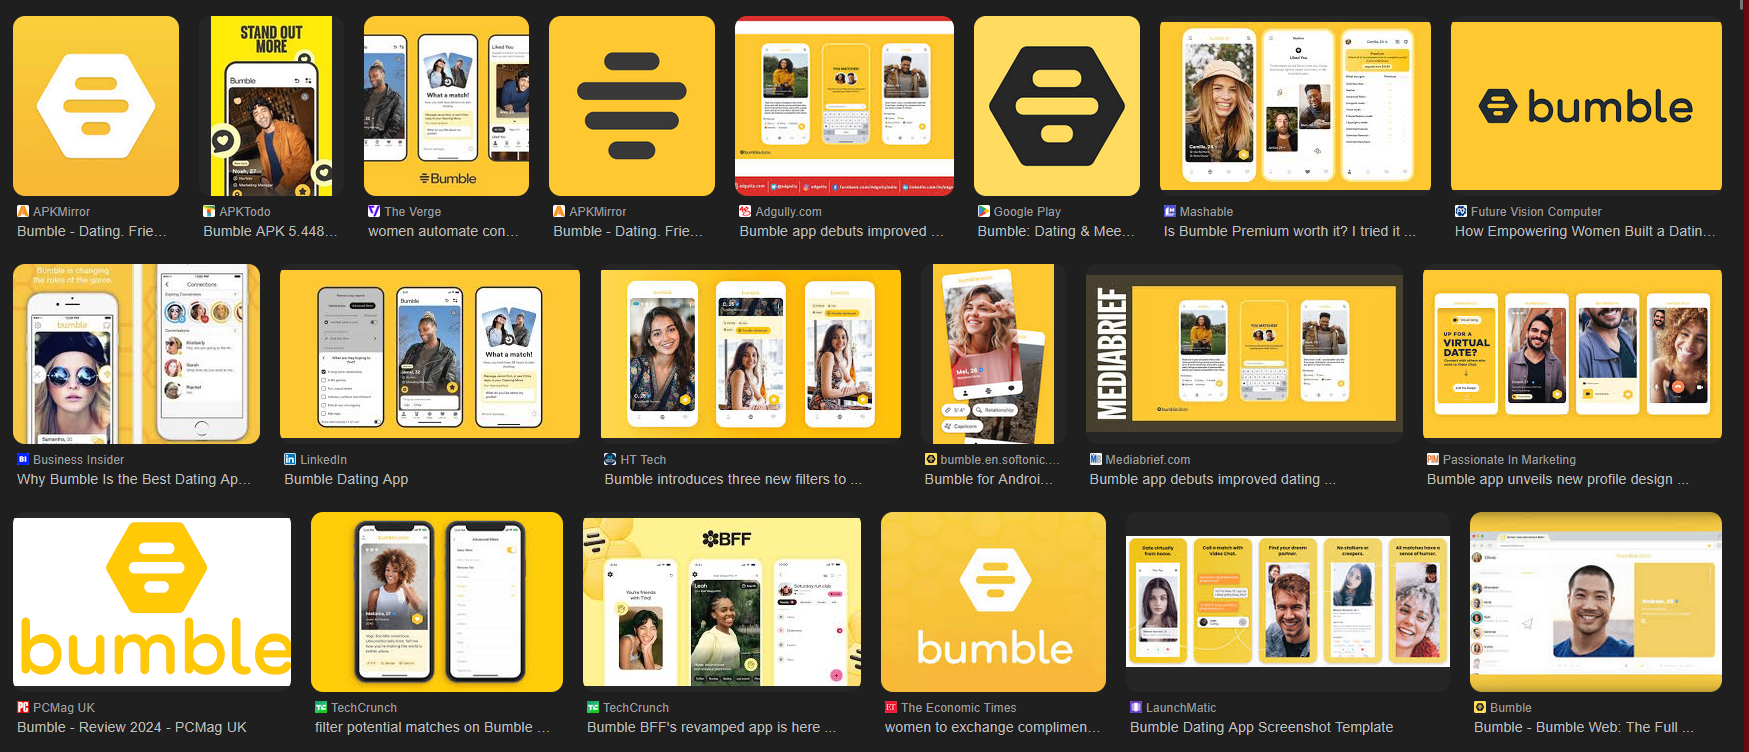Open the Bumble Web desktop screenshot thumbnail

click(1595, 602)
